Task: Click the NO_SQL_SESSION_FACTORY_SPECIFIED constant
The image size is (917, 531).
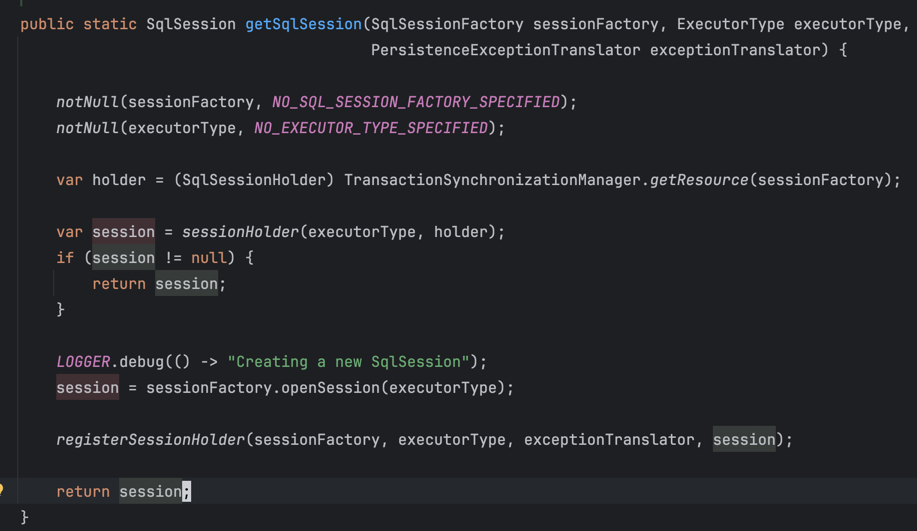Action: [x=416, y=102]
